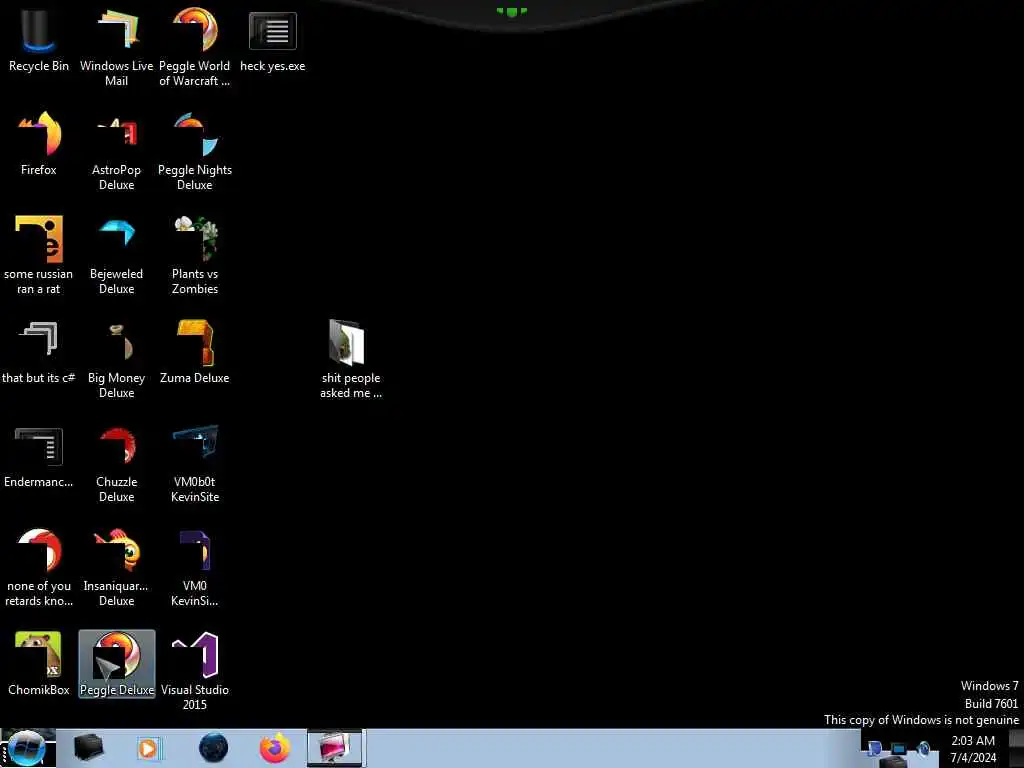Select 'that but its c#' icon

click(x=39, y=351)
